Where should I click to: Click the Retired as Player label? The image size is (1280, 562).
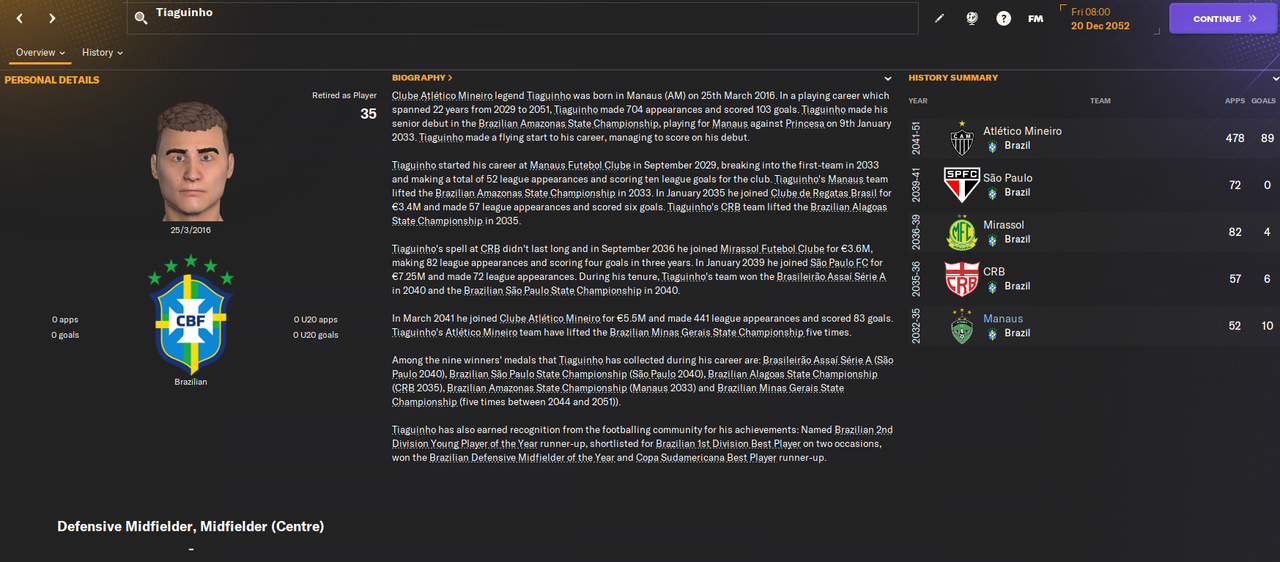[x=344, y=96]
